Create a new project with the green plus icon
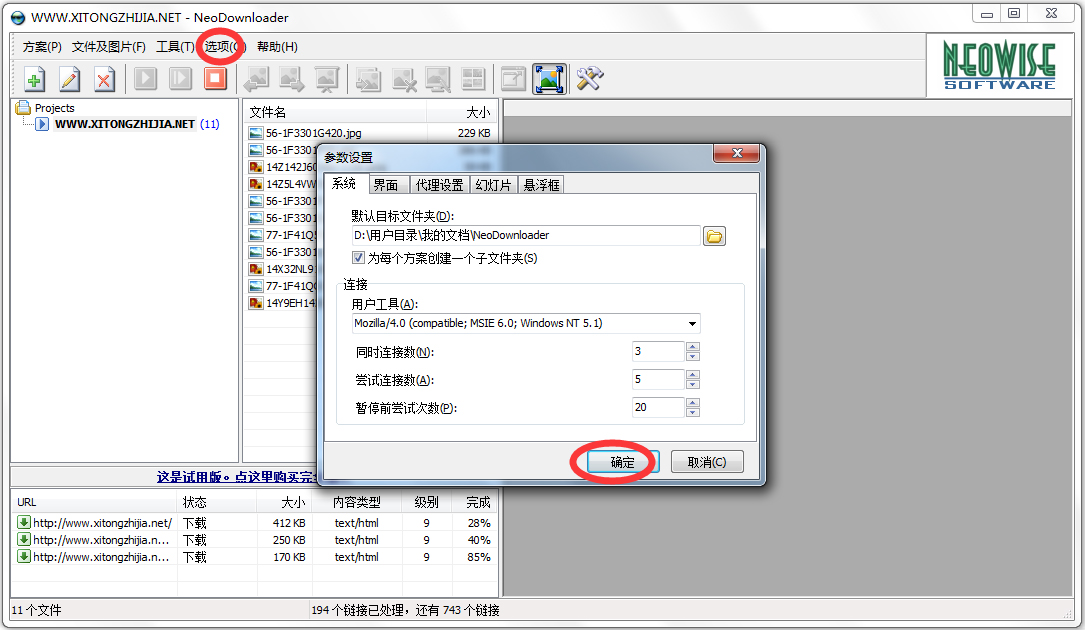Image resolution: width=1085 pixels, height=630 pixels. point(33,79)
